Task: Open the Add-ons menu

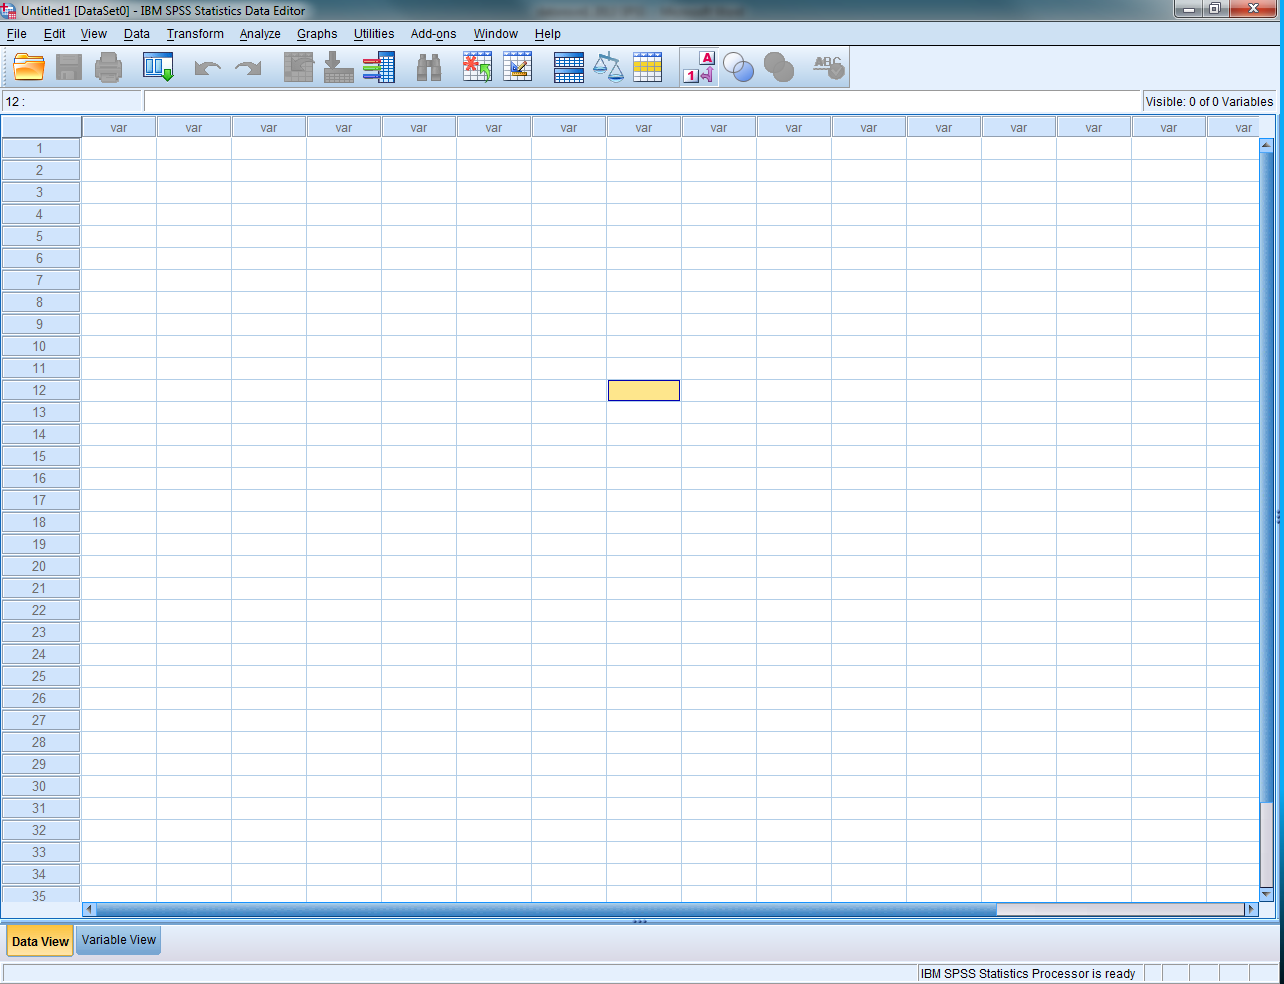Action: [x=433, y=34]
